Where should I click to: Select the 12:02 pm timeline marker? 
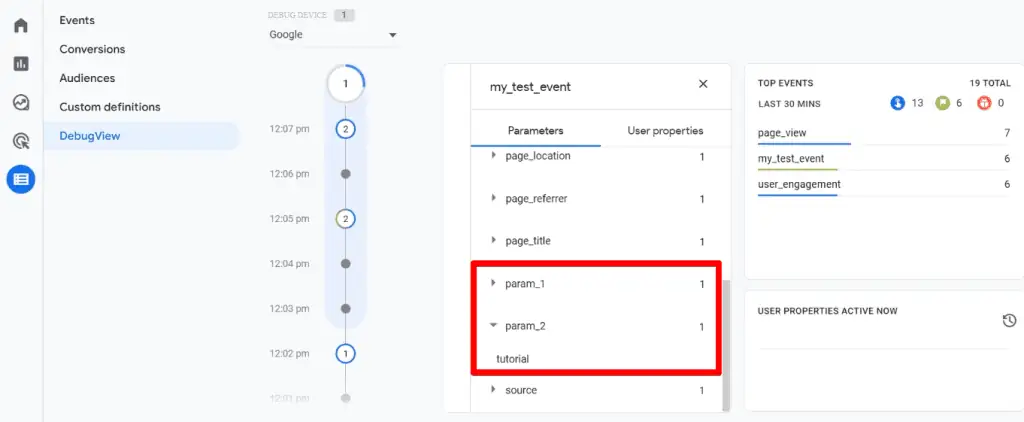click(345, 354)
